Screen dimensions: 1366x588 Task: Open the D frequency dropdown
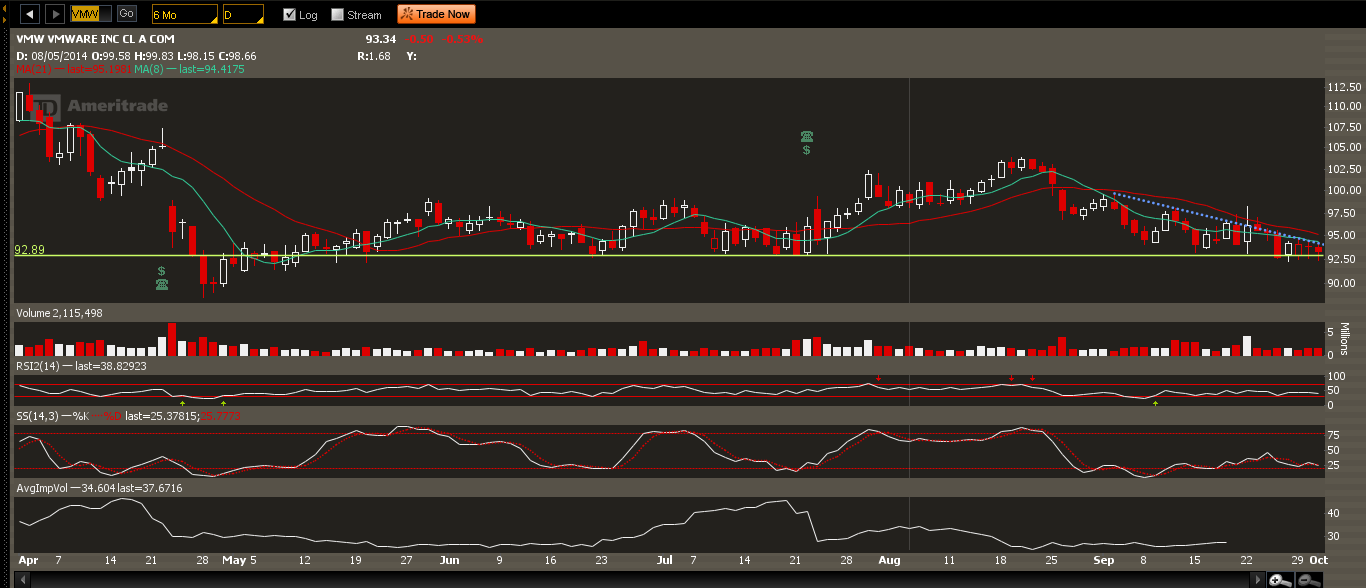(x=243, y=15)
